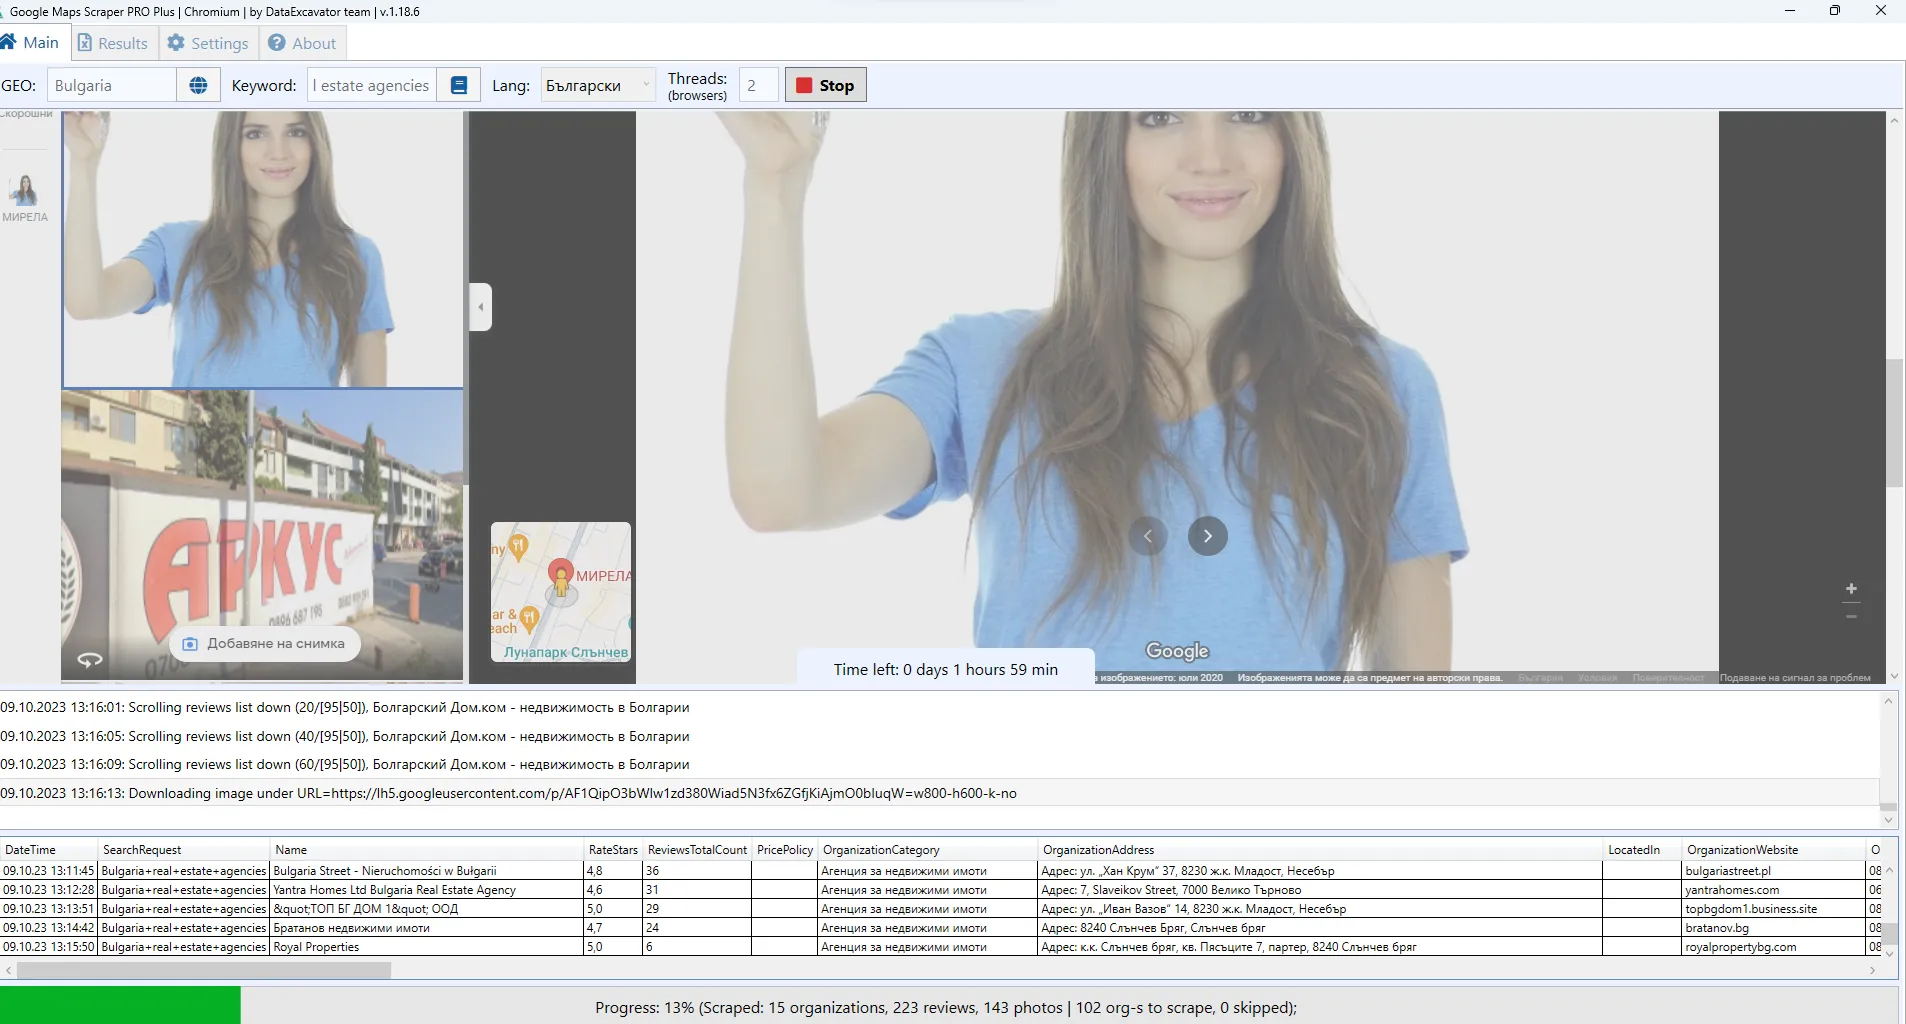
Task: Click the globe icon beside GEO field
Action: click(x=198, y=86)
